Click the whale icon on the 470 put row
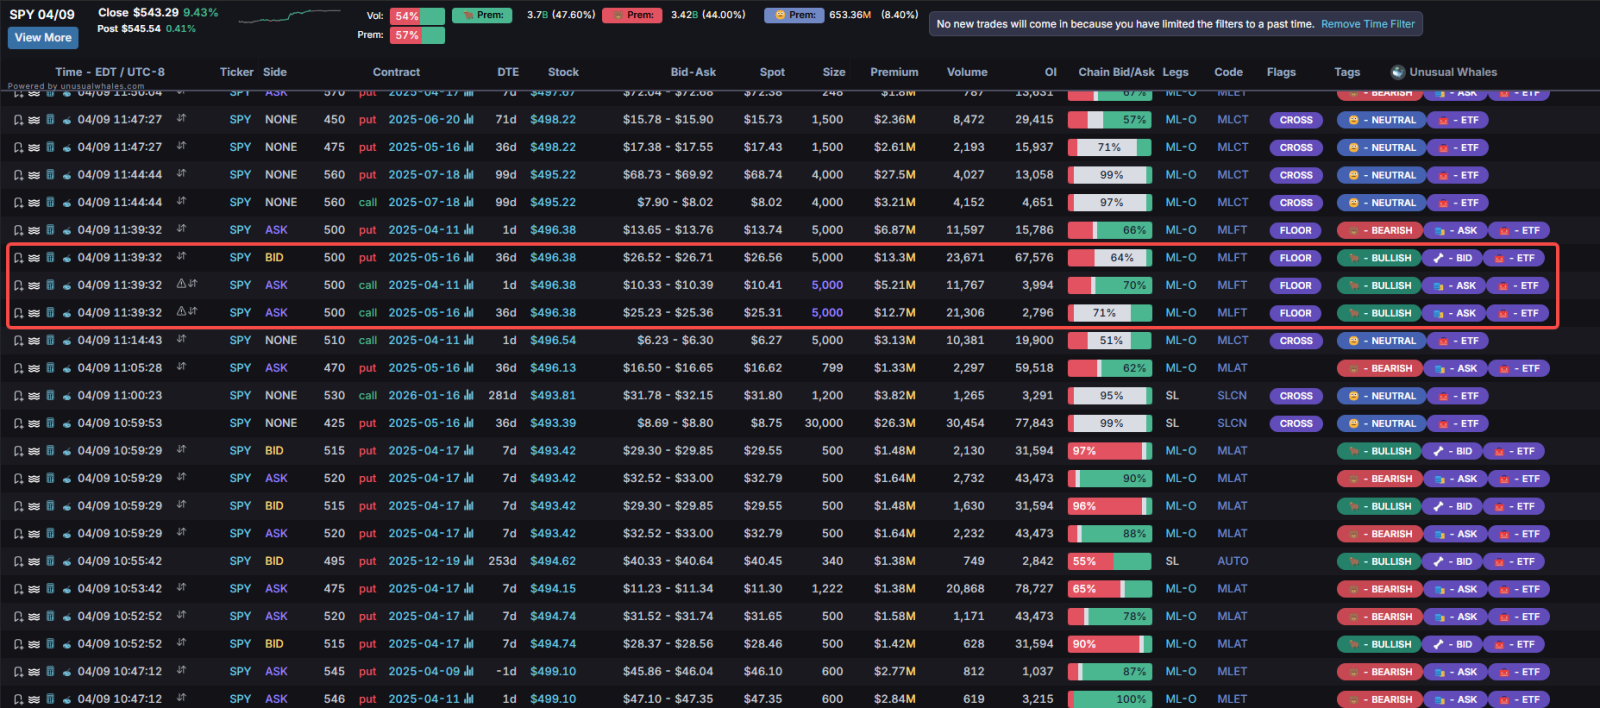This screenshot has width=1600, height=708. (x=67, y=369)
